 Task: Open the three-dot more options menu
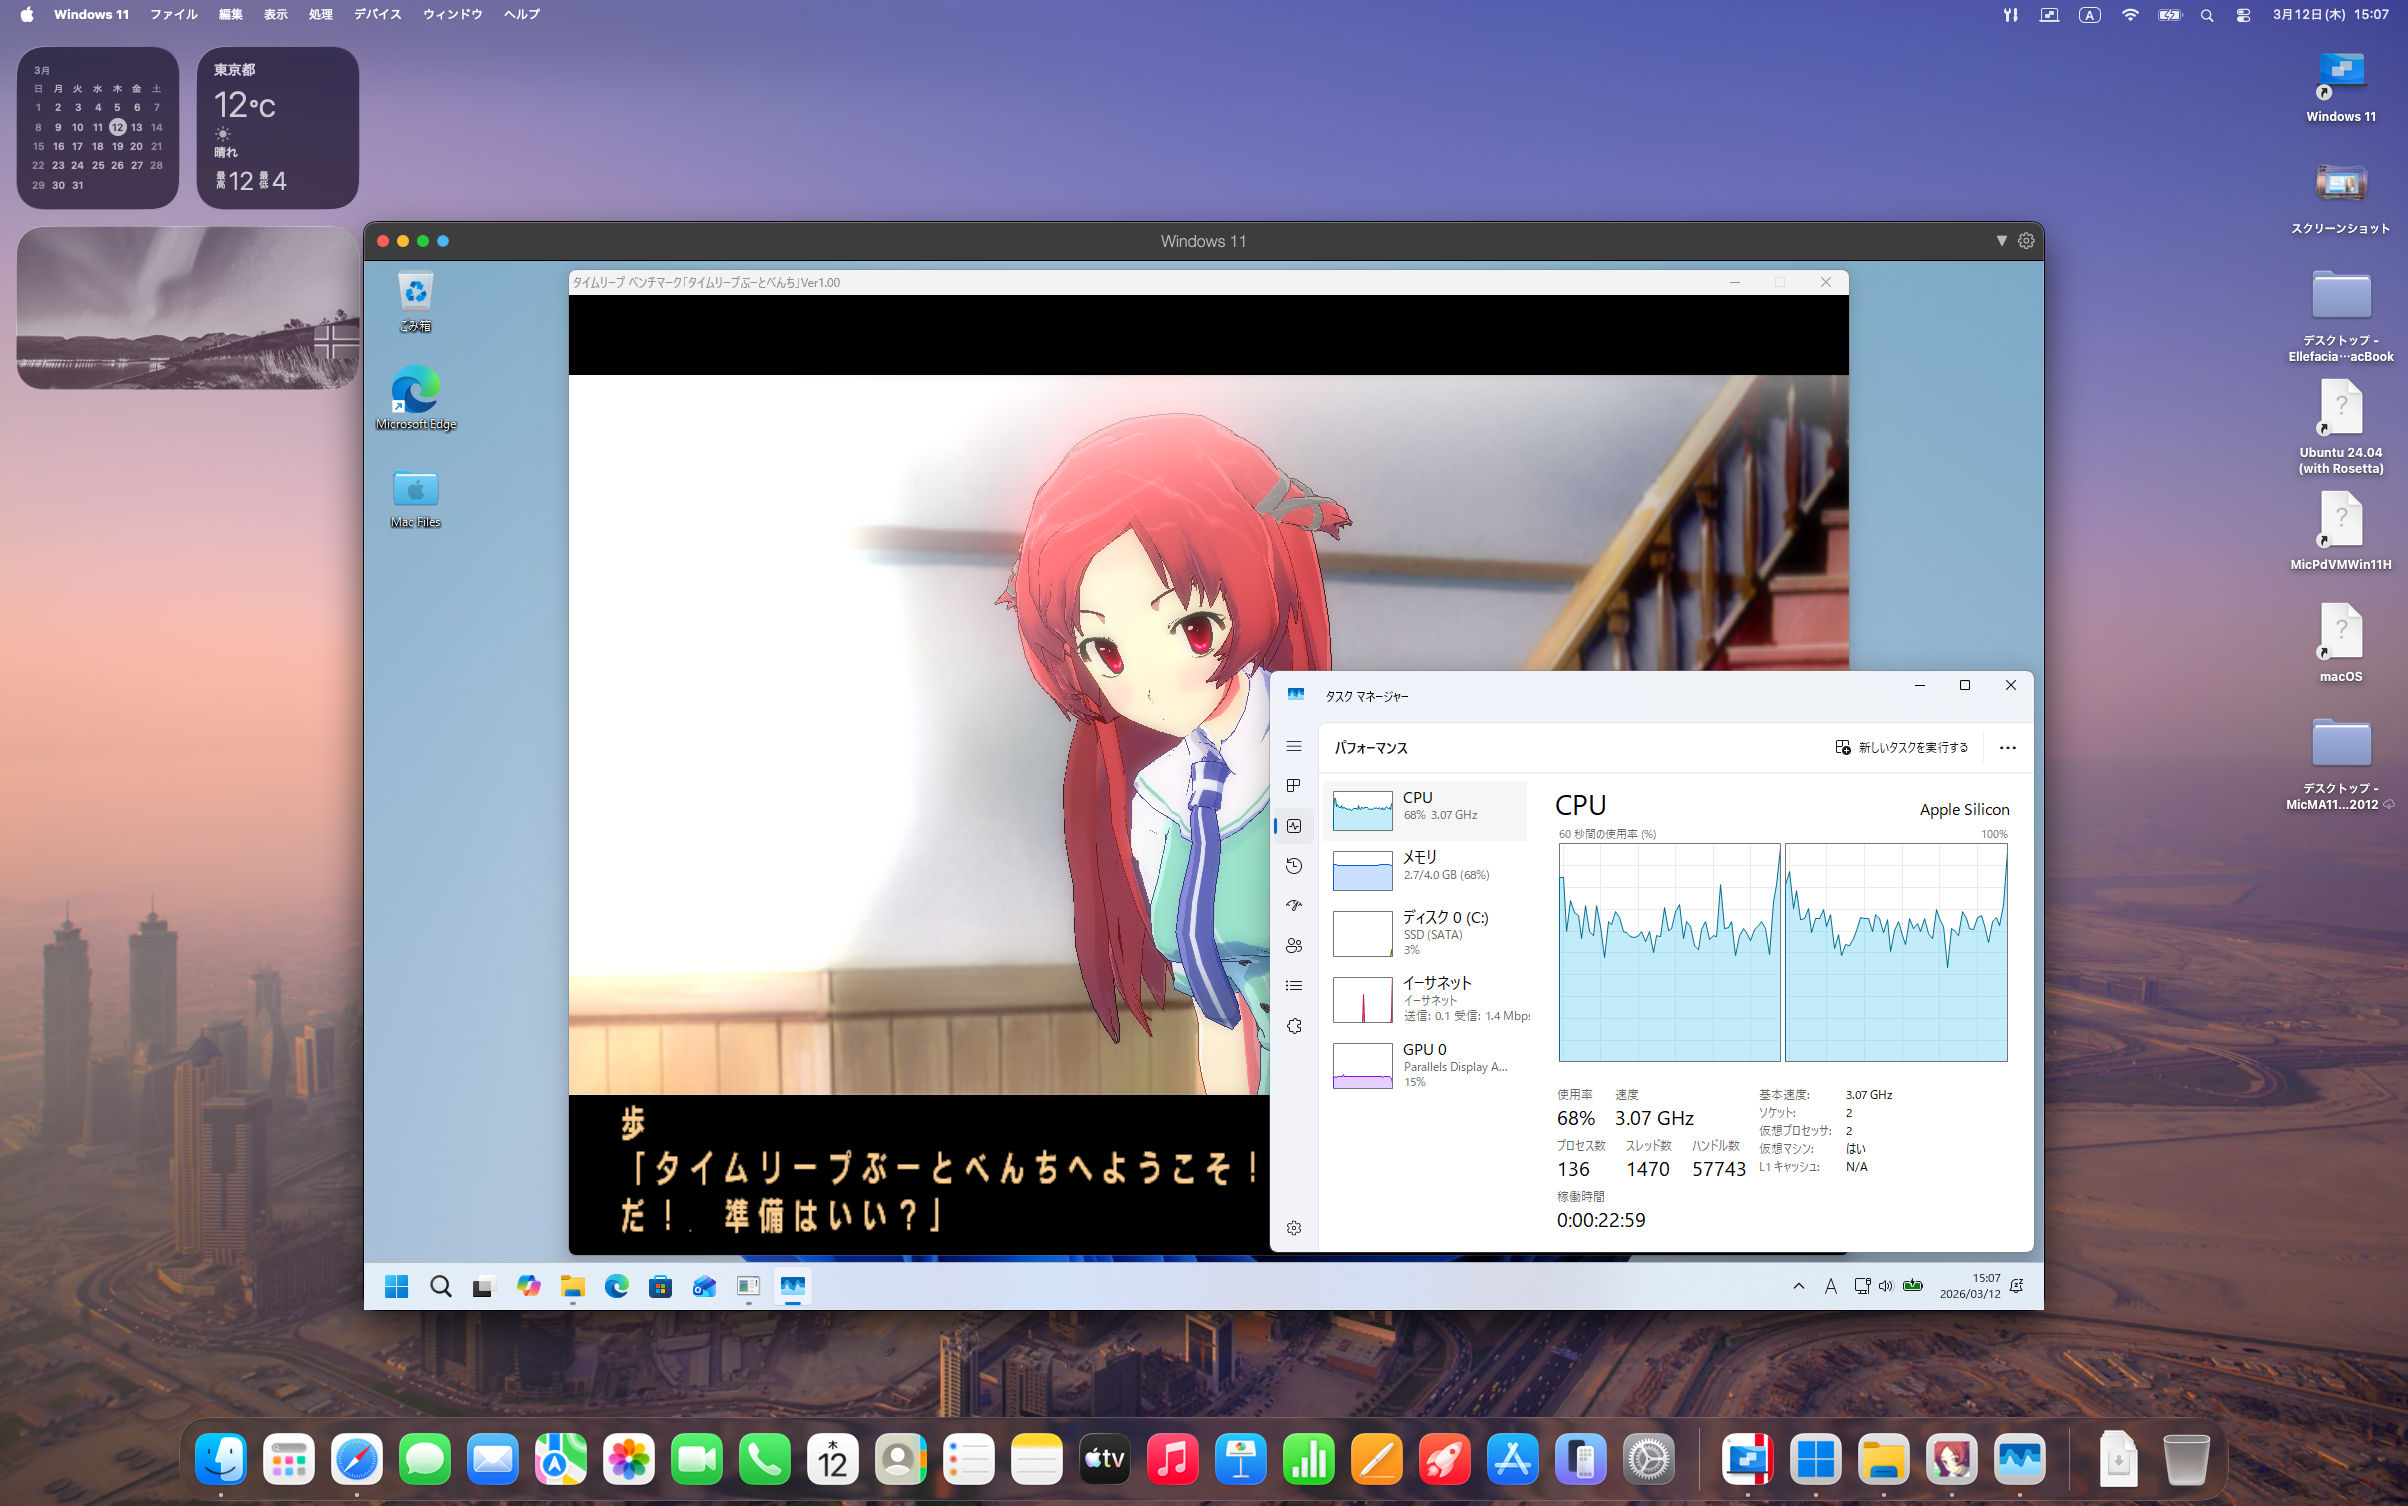tap(2007, 748)
